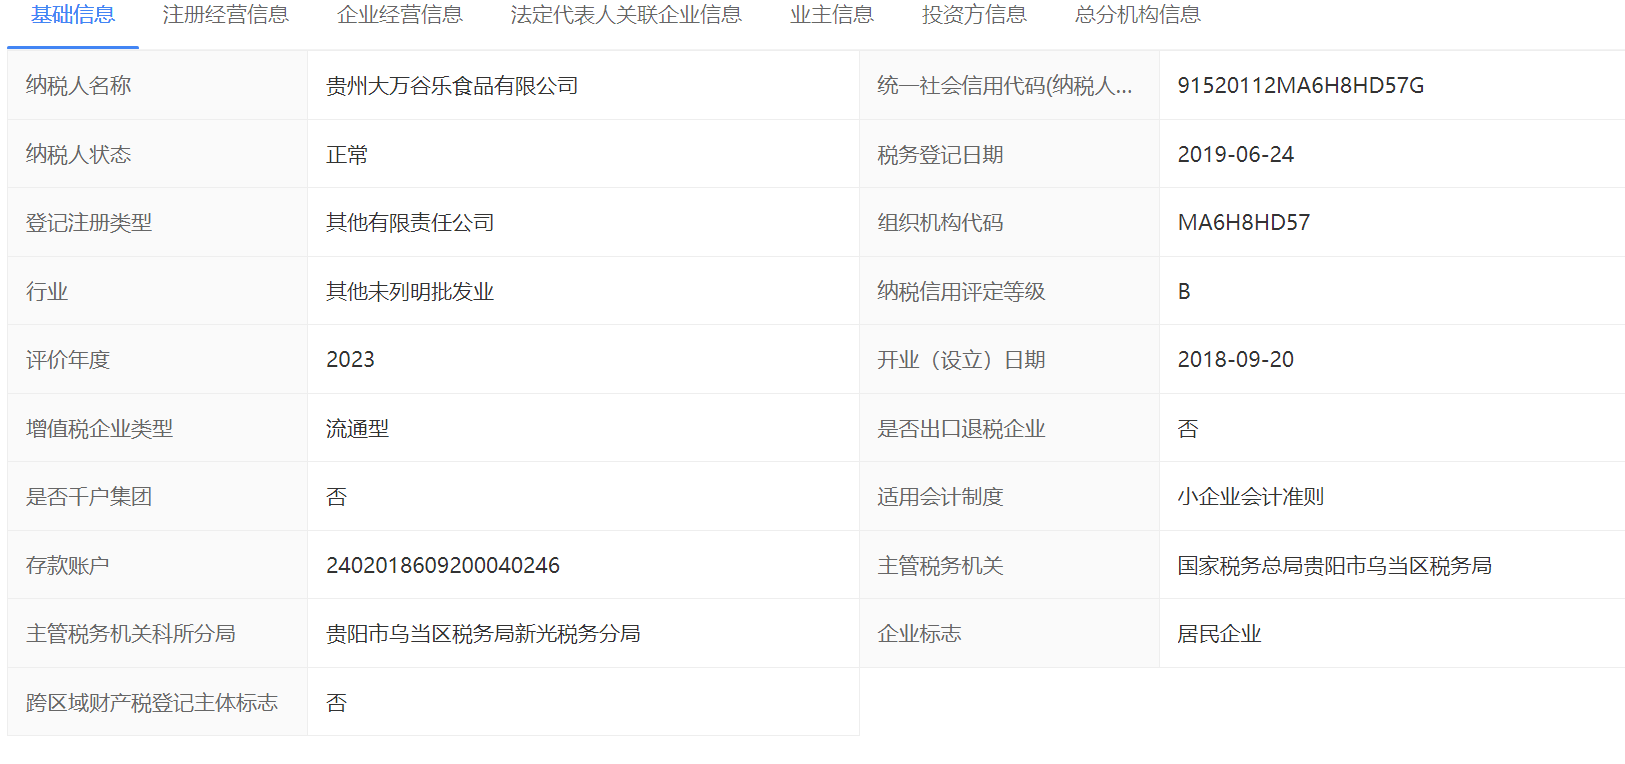1625x764 pixels.
Task: Click the company name 贵州大万谷乐食品有限公司
Action: pyautogui.click(x=452, y=86)
